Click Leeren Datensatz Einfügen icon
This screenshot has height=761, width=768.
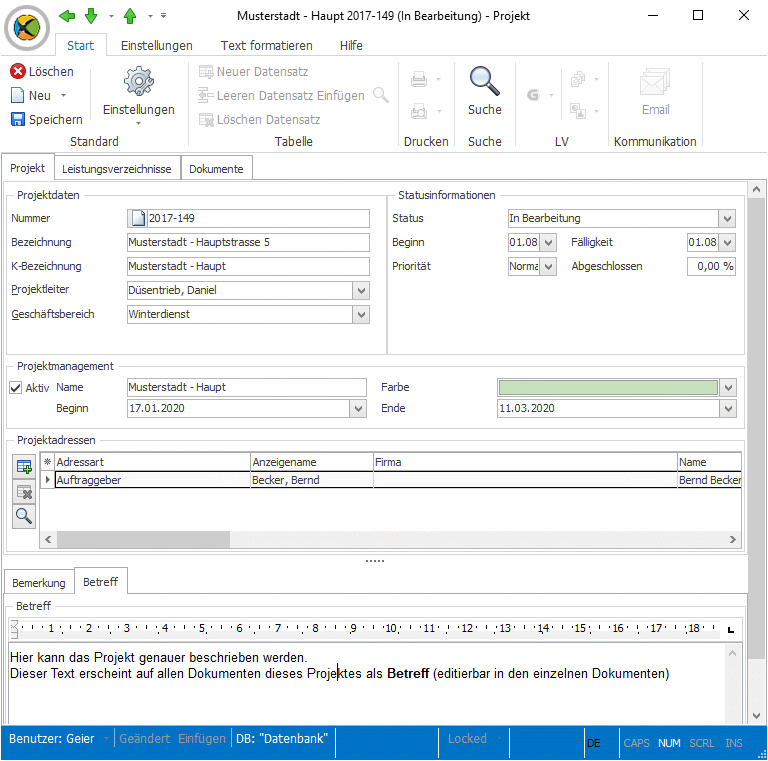206,95
